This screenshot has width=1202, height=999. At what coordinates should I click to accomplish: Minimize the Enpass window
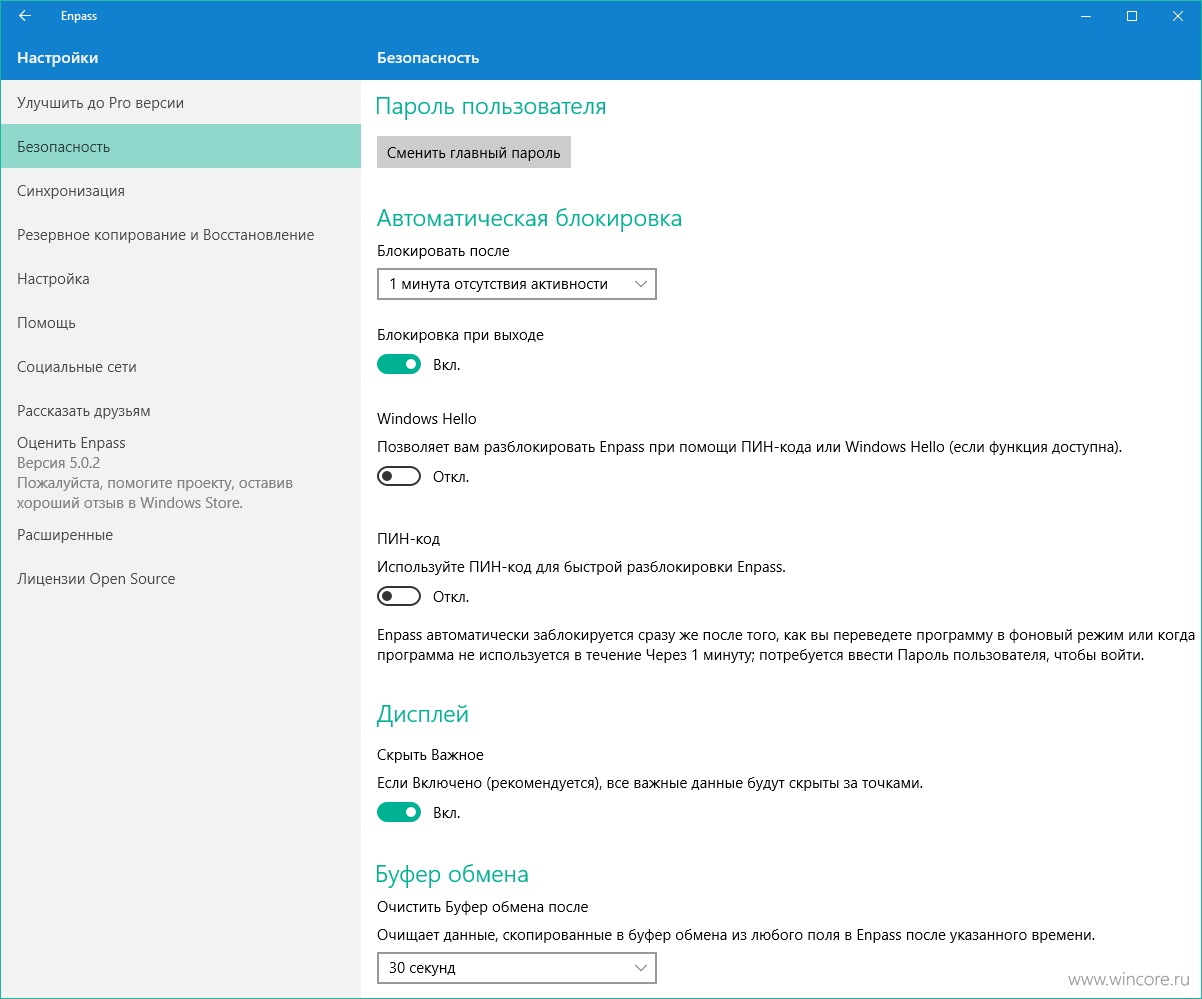click(x=1086, y=16)
